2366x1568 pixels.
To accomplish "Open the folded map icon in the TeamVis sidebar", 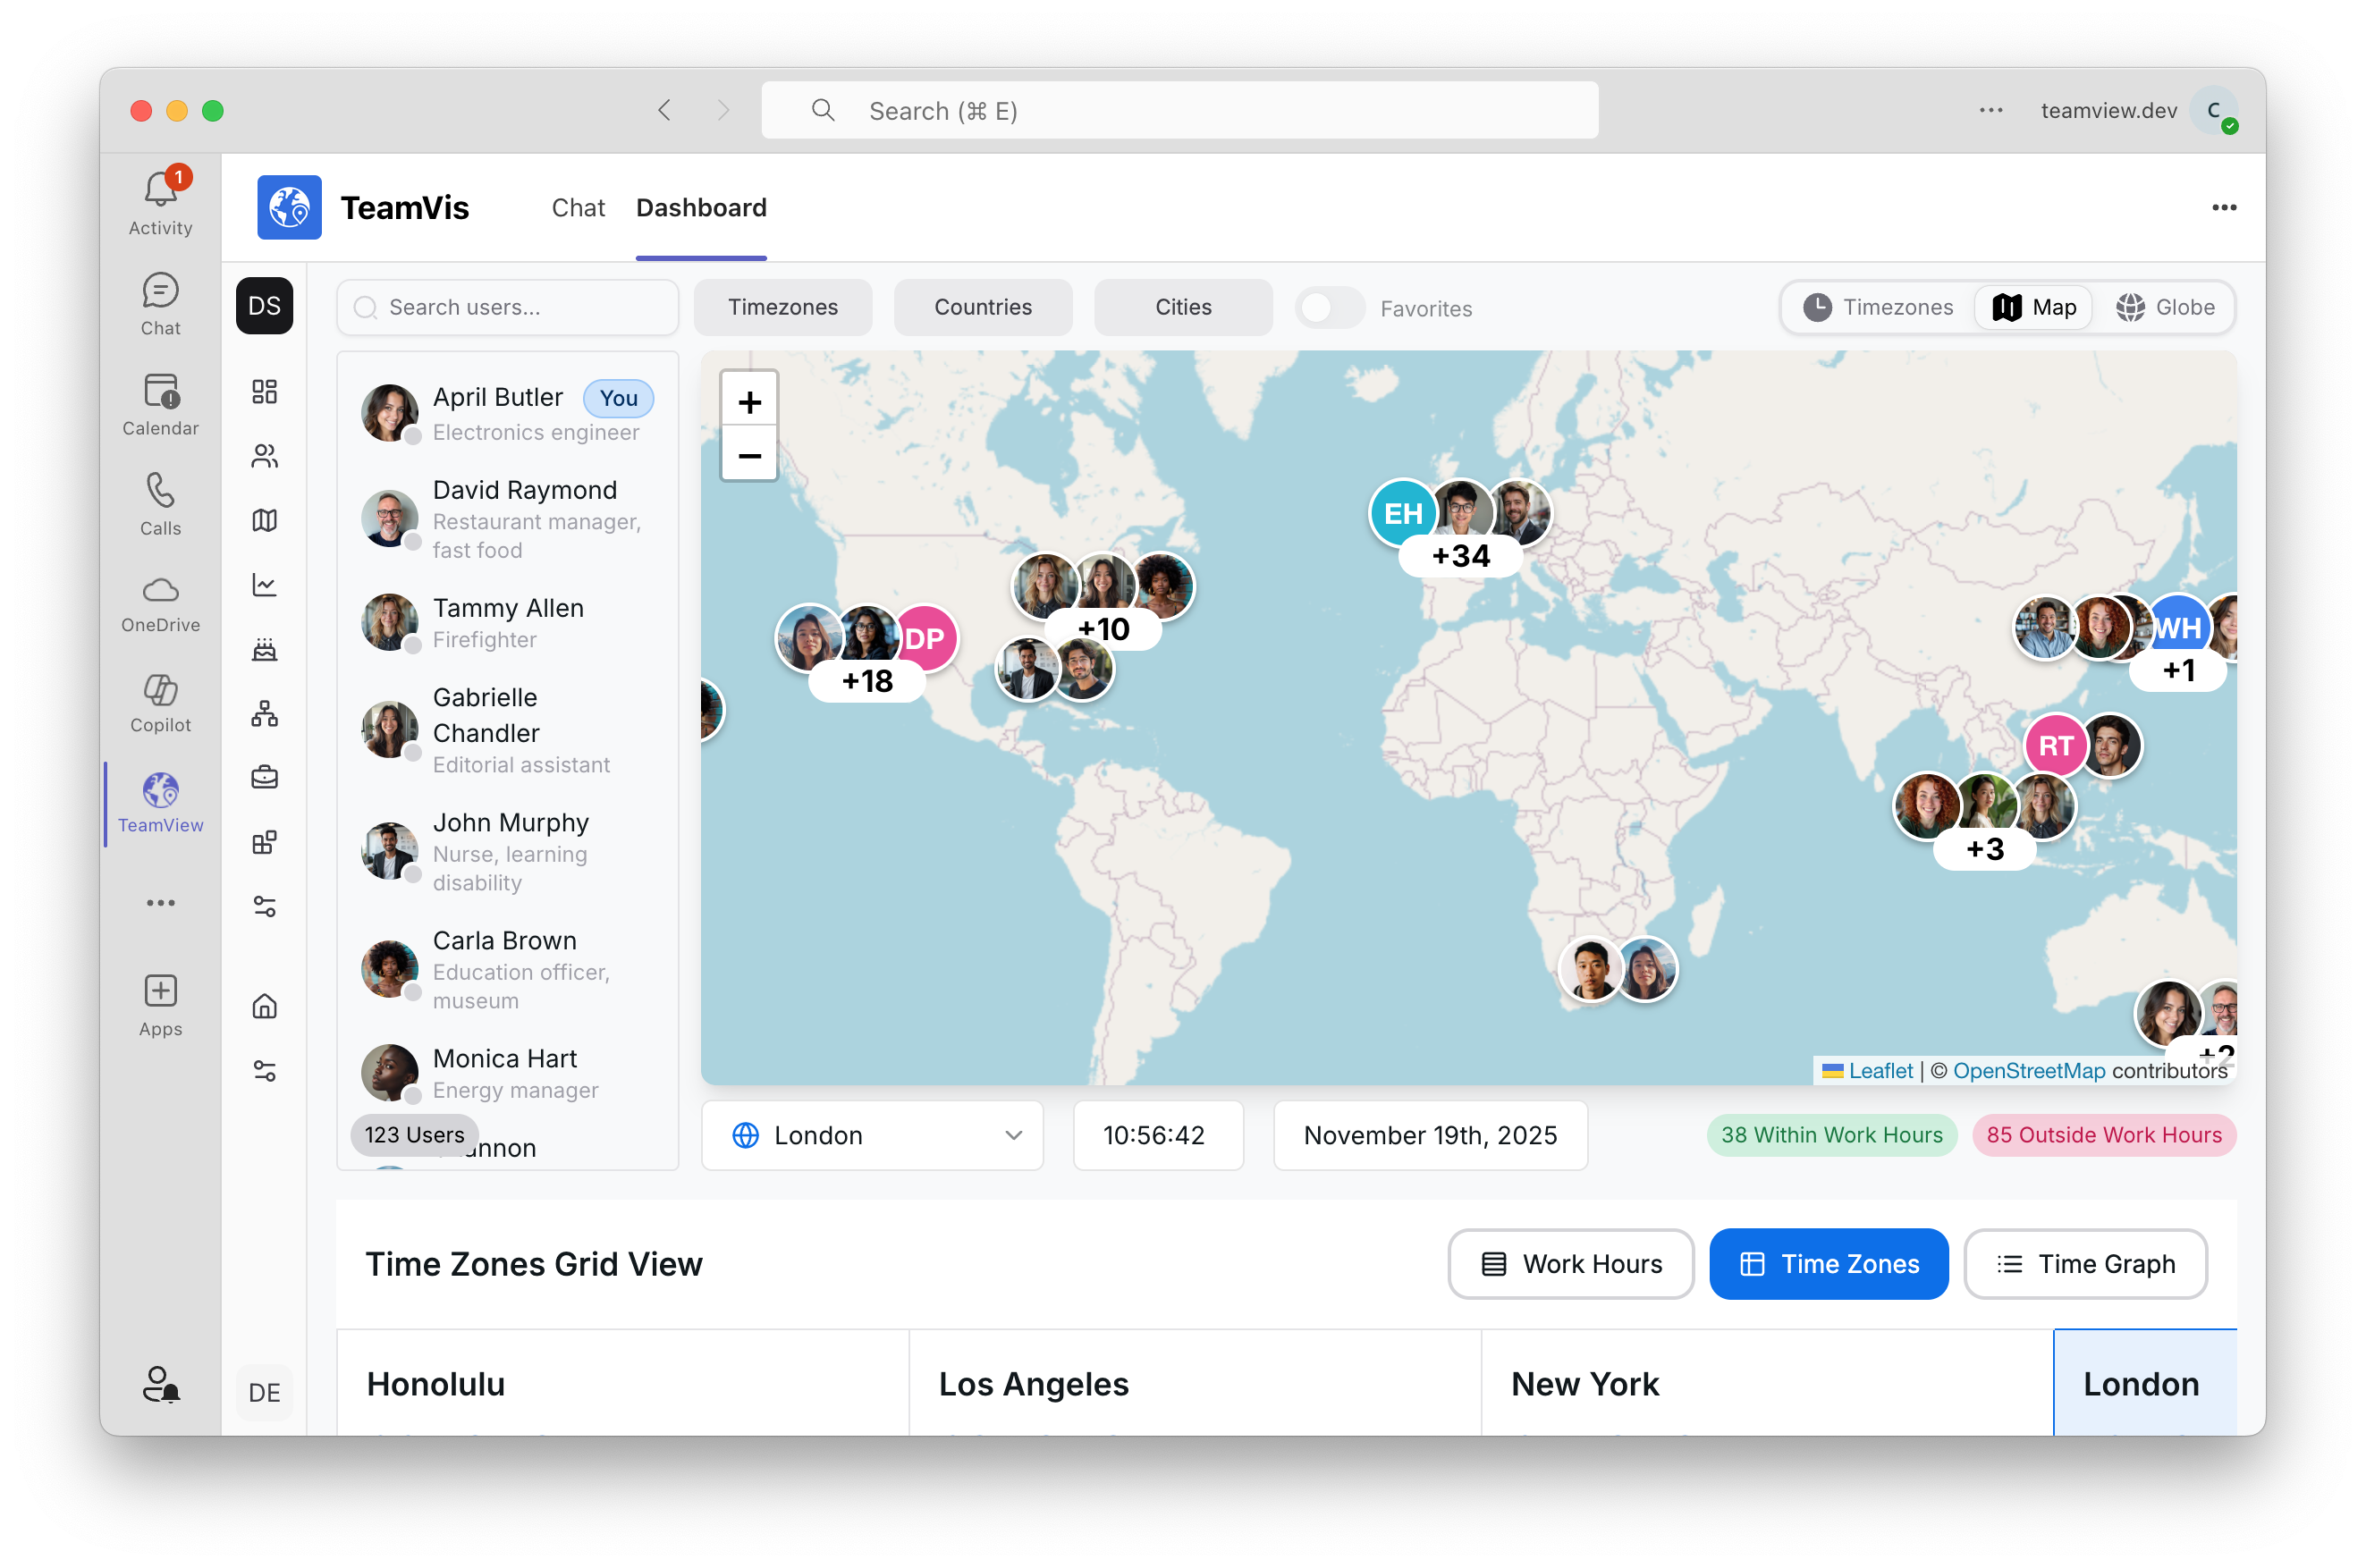I will (x=264, y=520).
